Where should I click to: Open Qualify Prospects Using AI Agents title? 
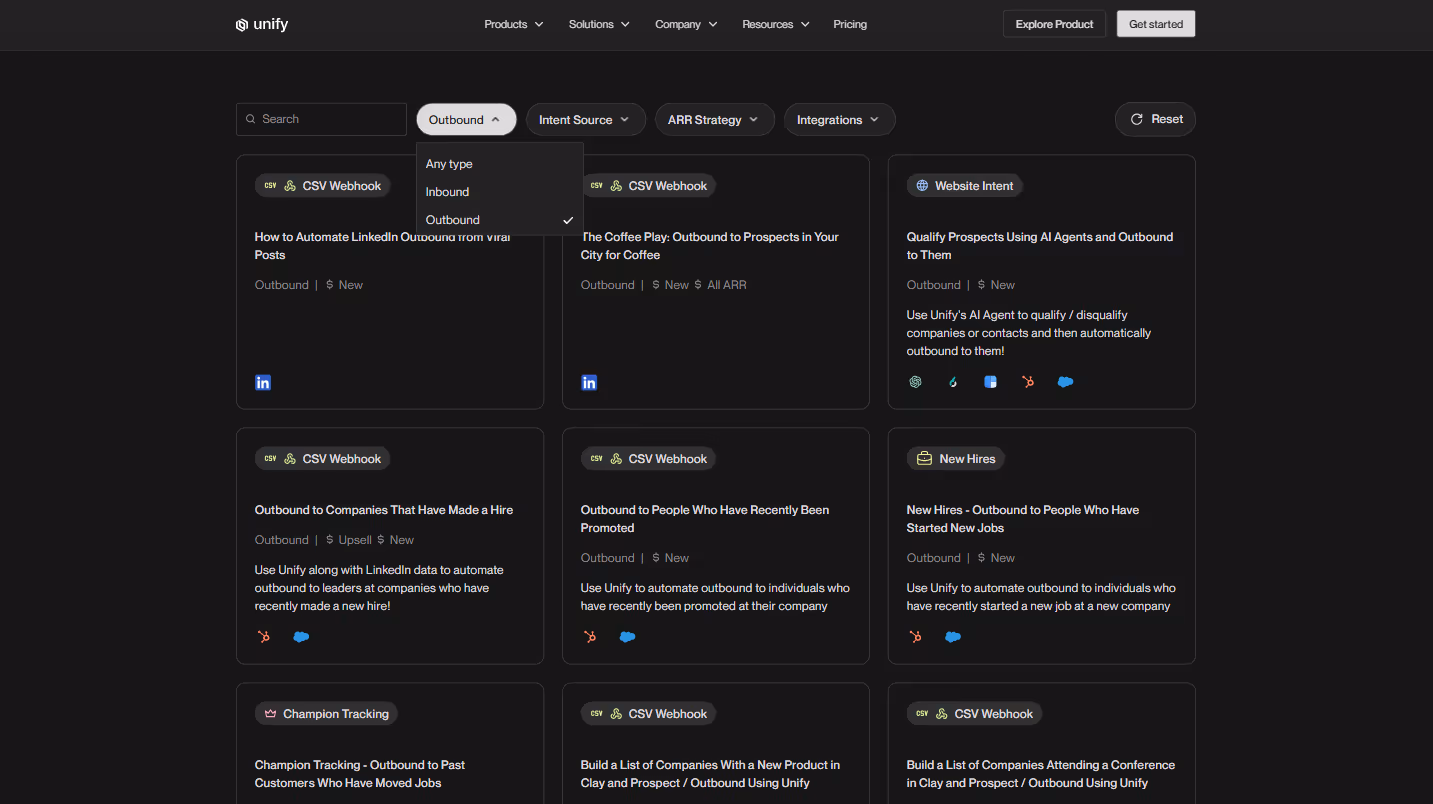[1040, 246]
